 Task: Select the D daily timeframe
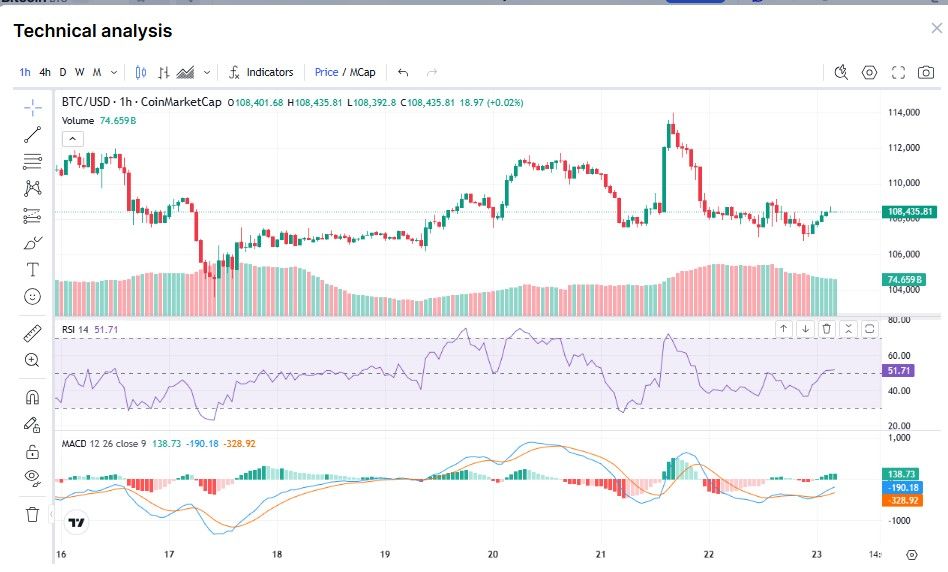(63, 72)
